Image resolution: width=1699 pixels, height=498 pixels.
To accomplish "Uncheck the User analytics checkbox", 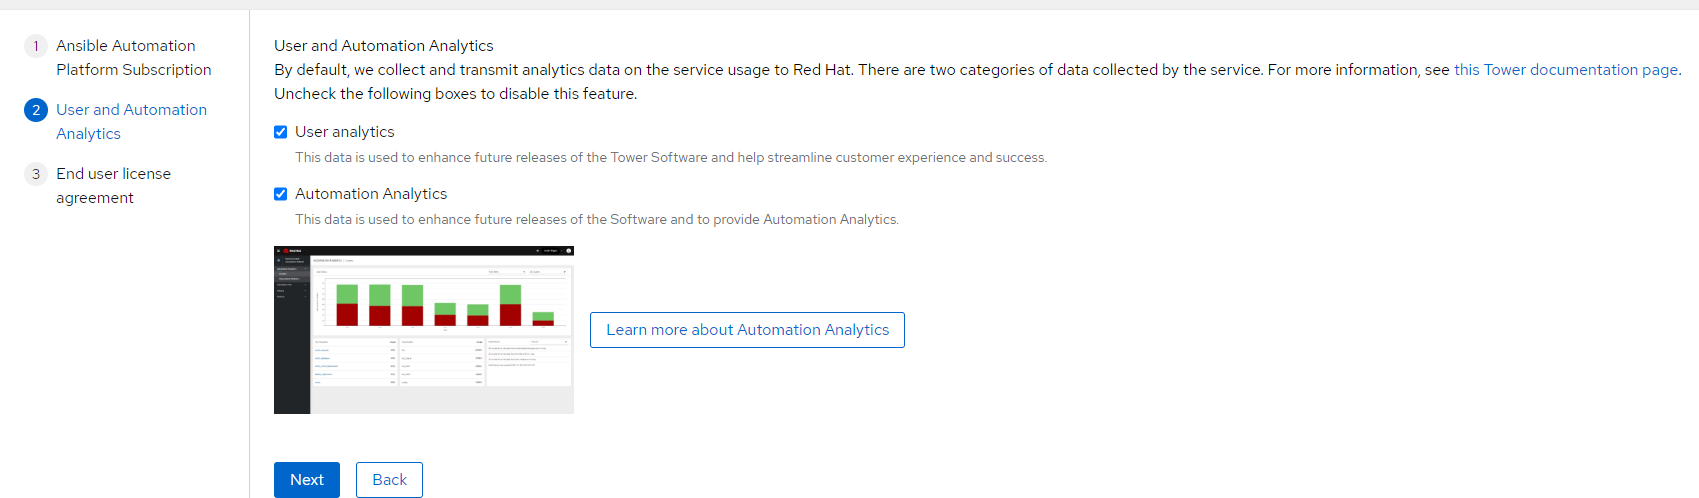I will (x=281, y=132).
